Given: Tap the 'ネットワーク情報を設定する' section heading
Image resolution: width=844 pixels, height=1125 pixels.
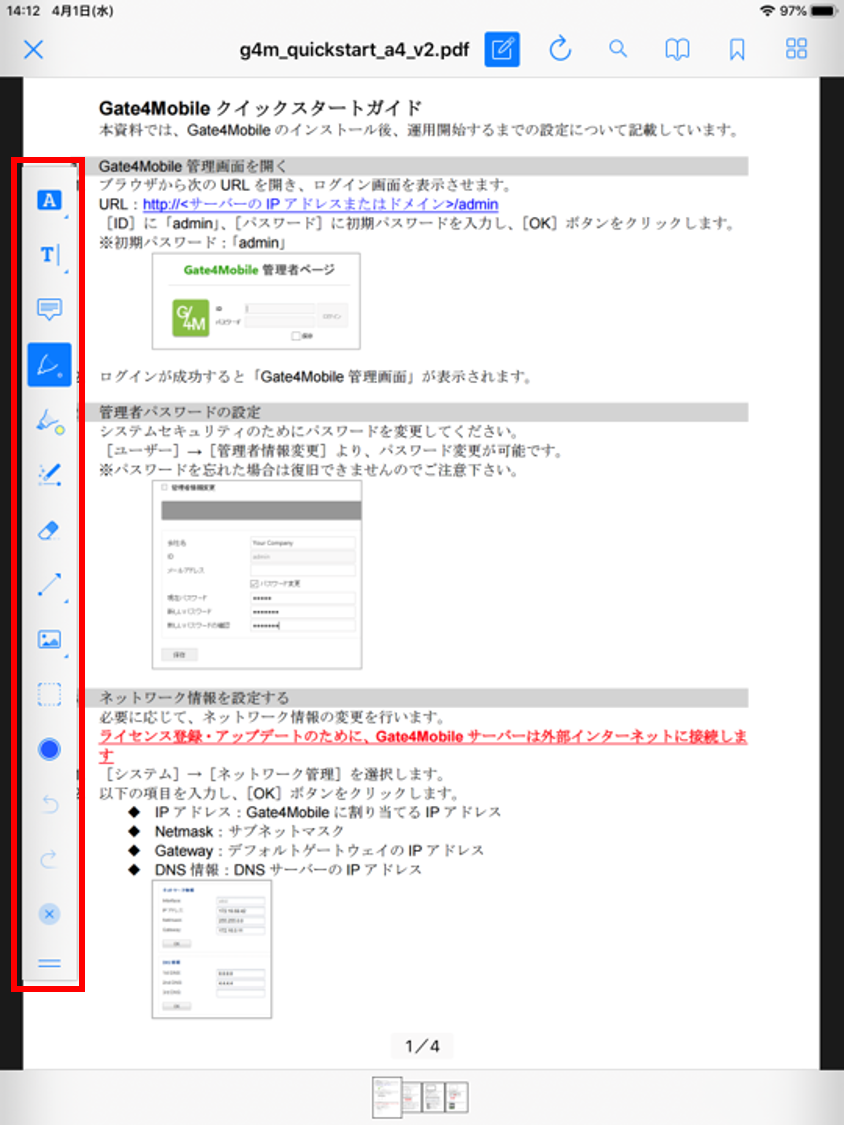Looking at the screenshot, I should point(194,697).
